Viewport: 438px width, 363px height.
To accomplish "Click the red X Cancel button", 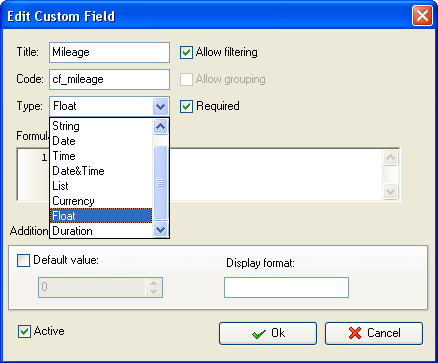I will [374, 333].
